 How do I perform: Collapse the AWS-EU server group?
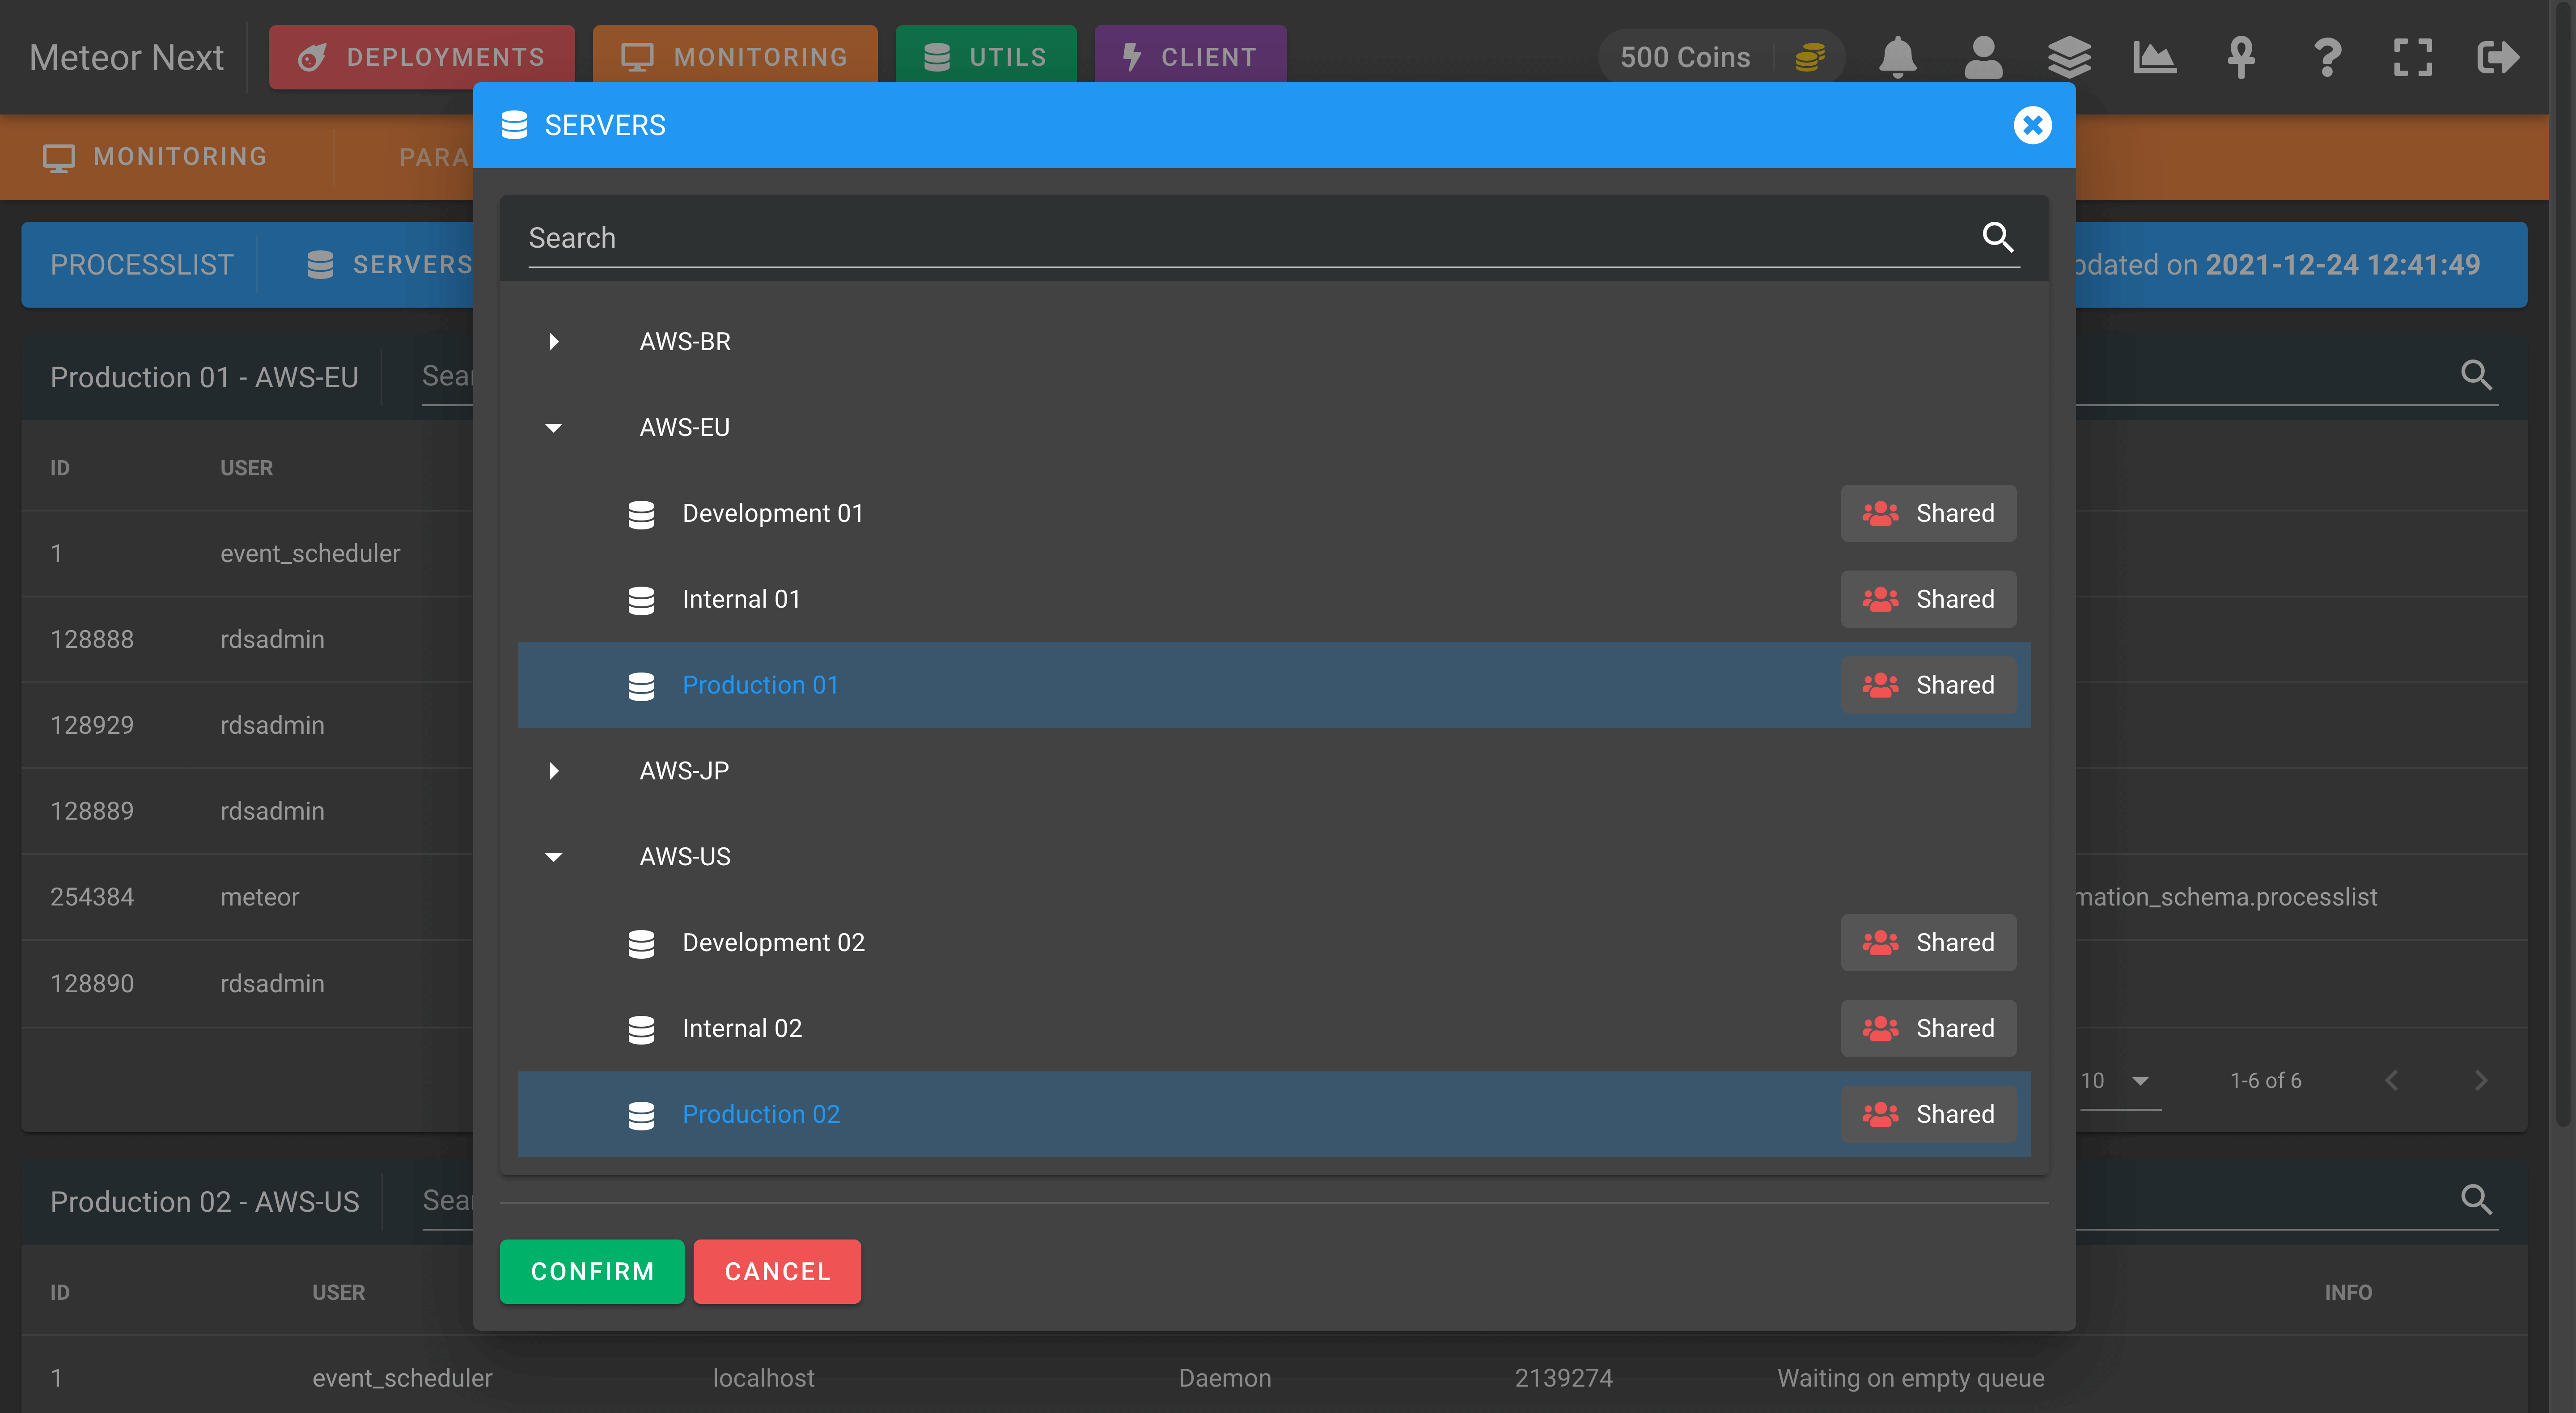click(554, 428)
